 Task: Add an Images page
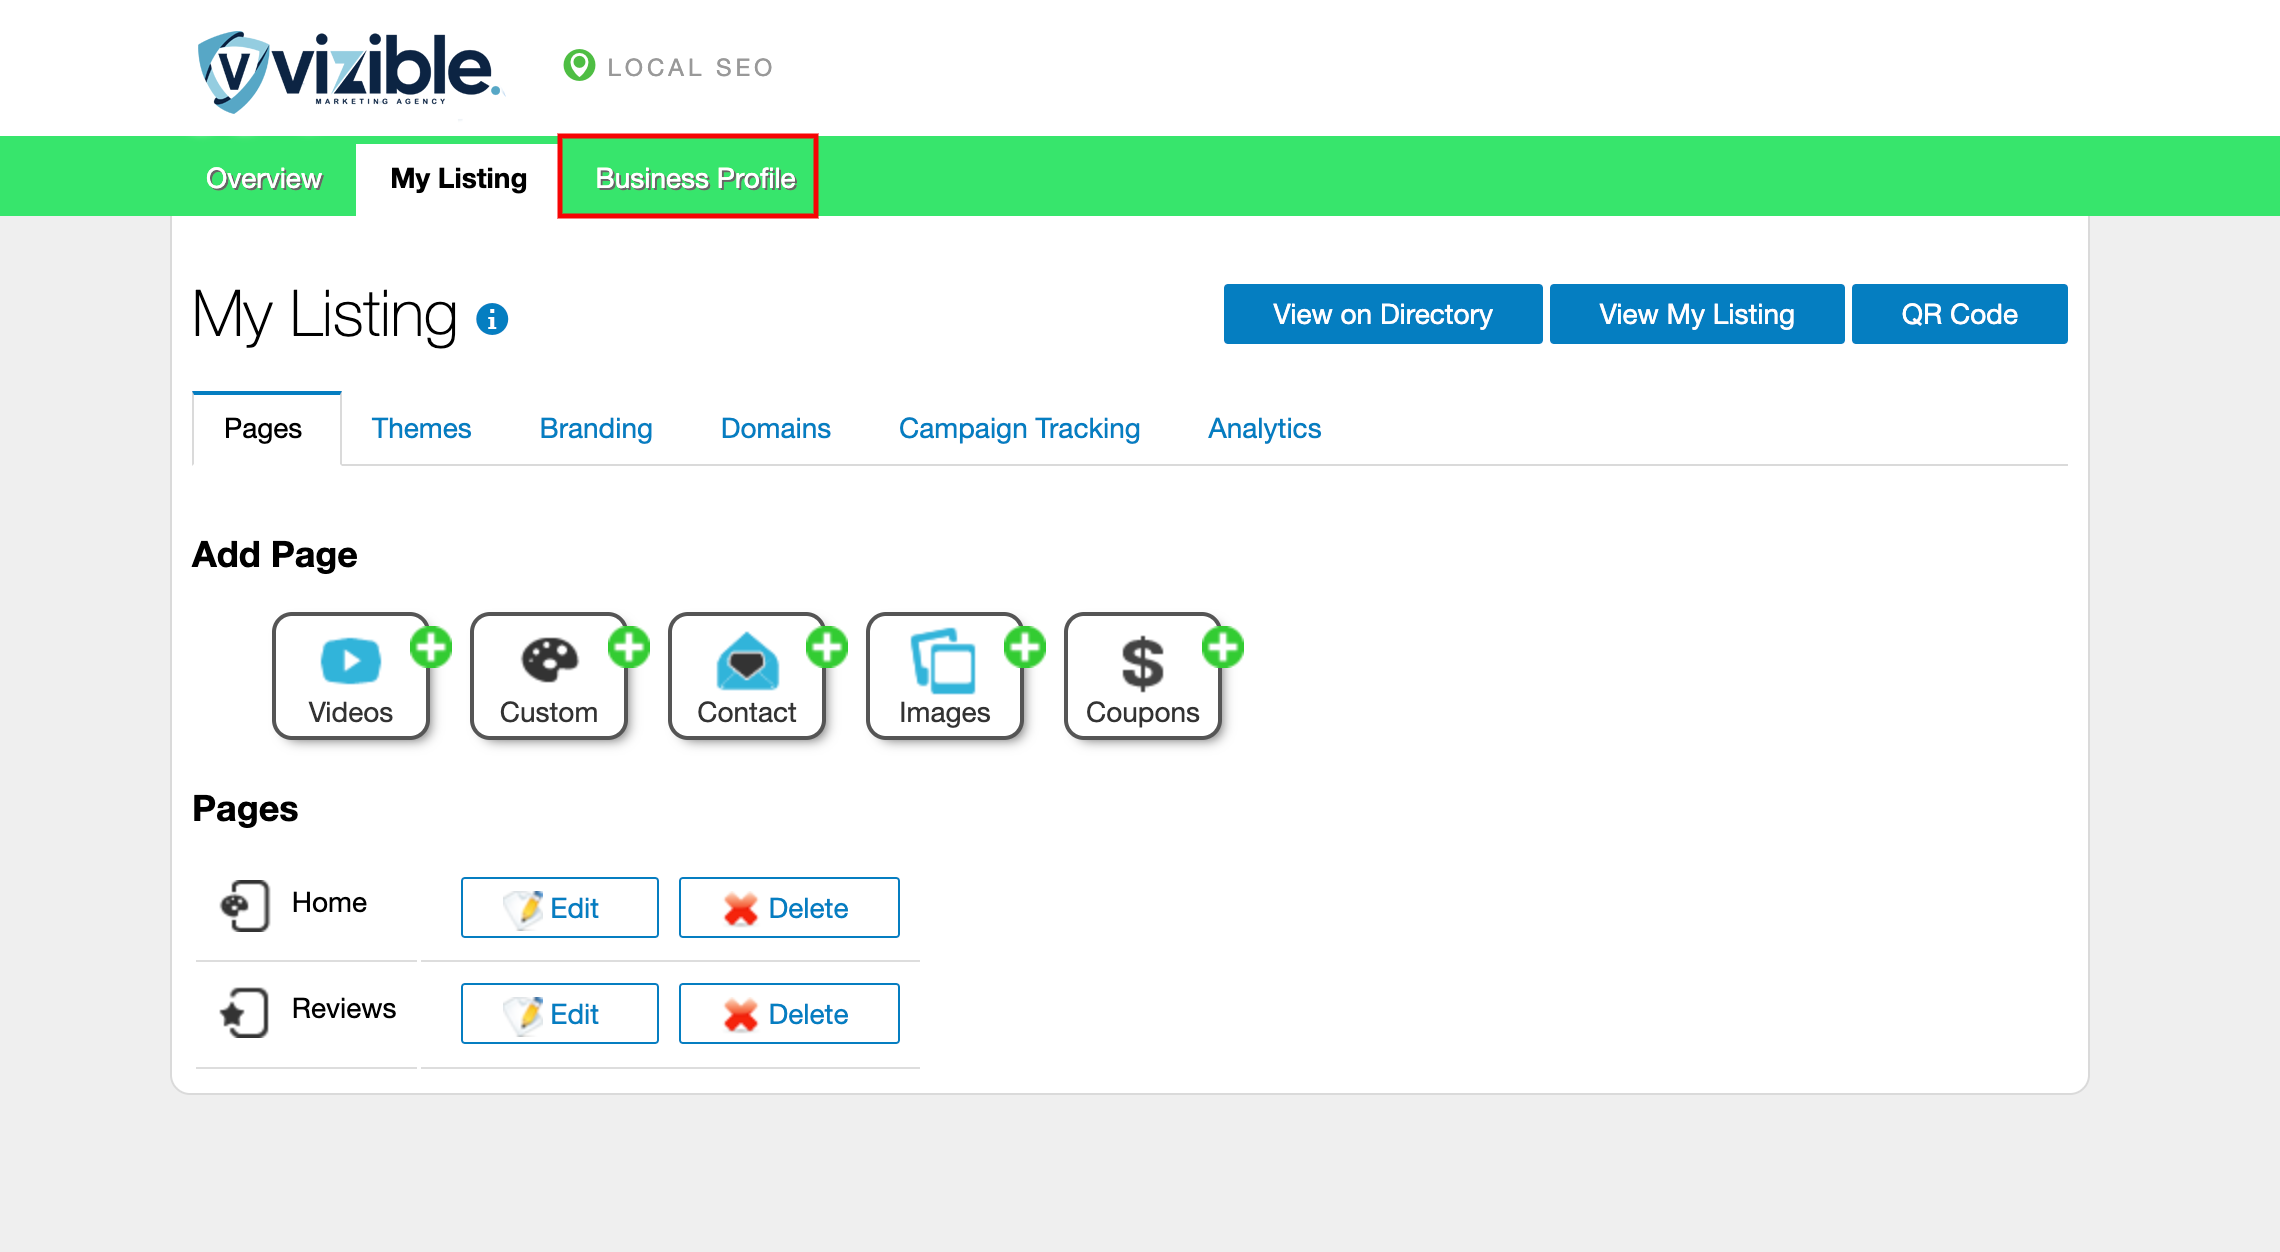pyautogui.click(x=945, y=676)
